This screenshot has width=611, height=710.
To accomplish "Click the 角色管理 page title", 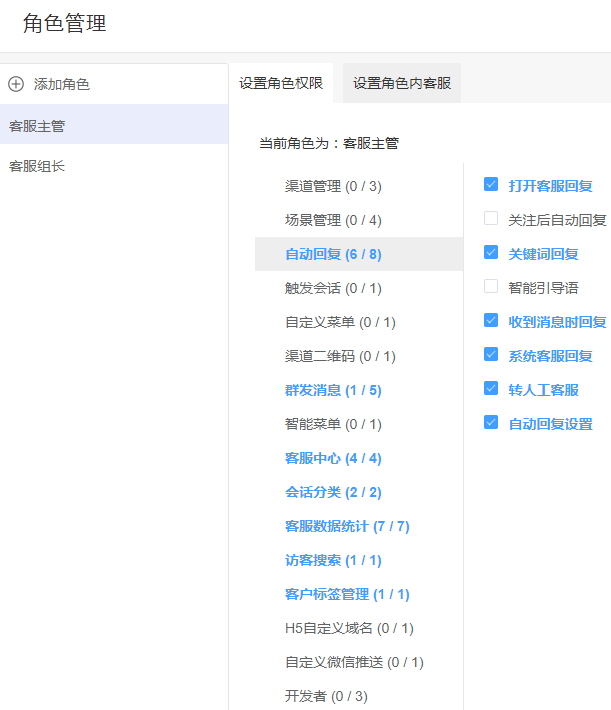I will pyautogui.click(x=65, y=23).
